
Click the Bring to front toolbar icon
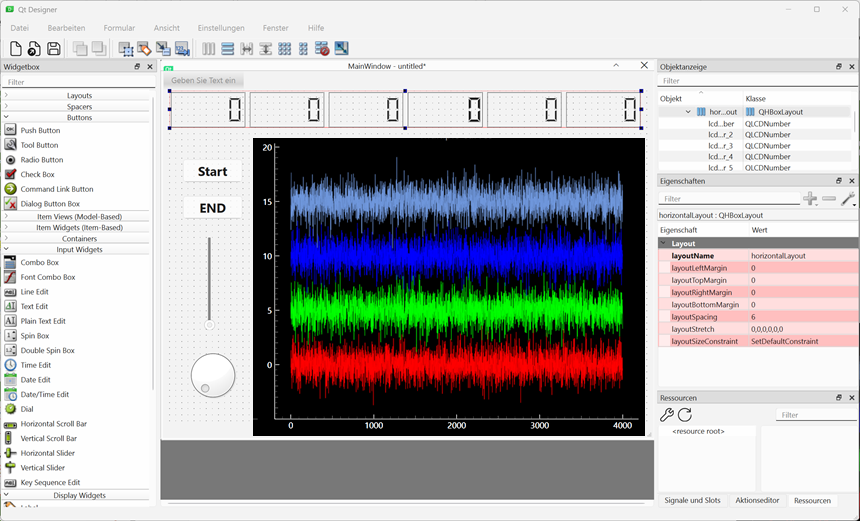(99, 49)
